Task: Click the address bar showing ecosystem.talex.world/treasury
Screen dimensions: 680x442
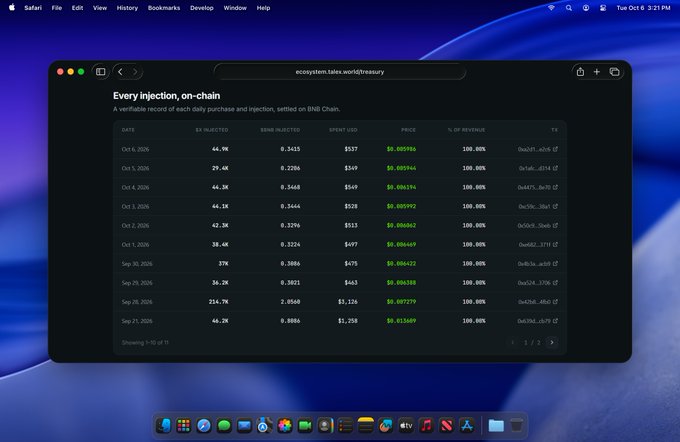Action: point(340,72)
